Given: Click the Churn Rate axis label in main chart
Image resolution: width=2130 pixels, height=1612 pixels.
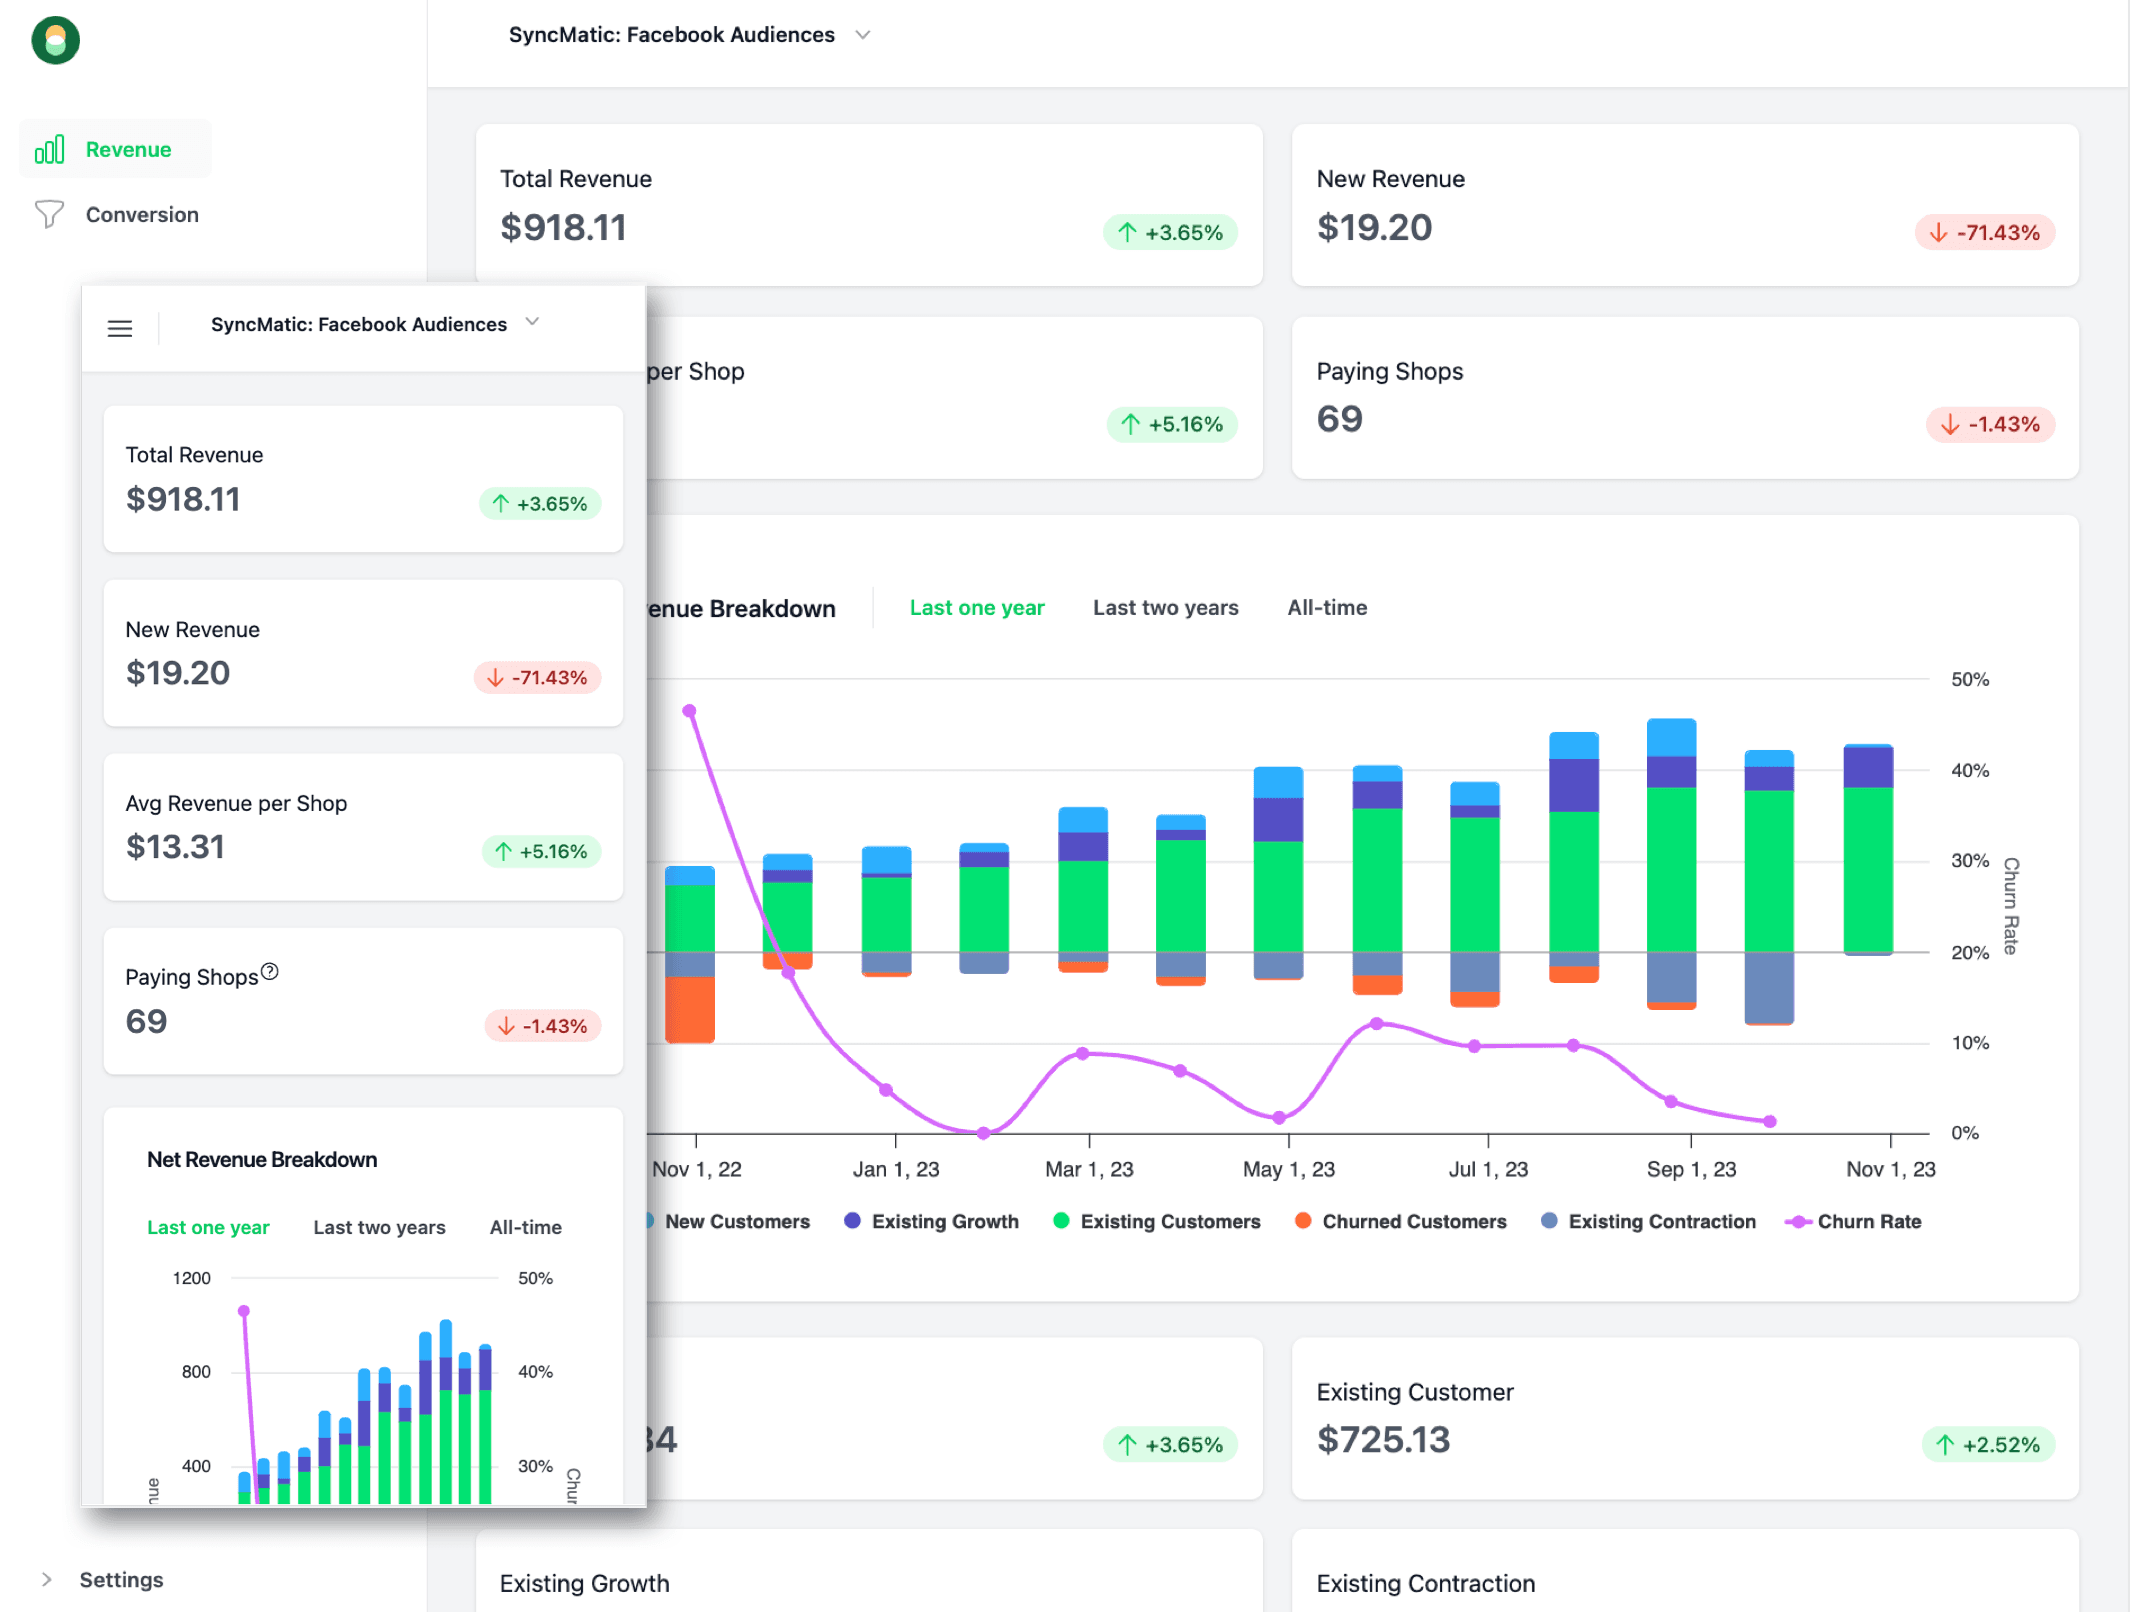Looking at the screenshot, I should point(2011,905).
